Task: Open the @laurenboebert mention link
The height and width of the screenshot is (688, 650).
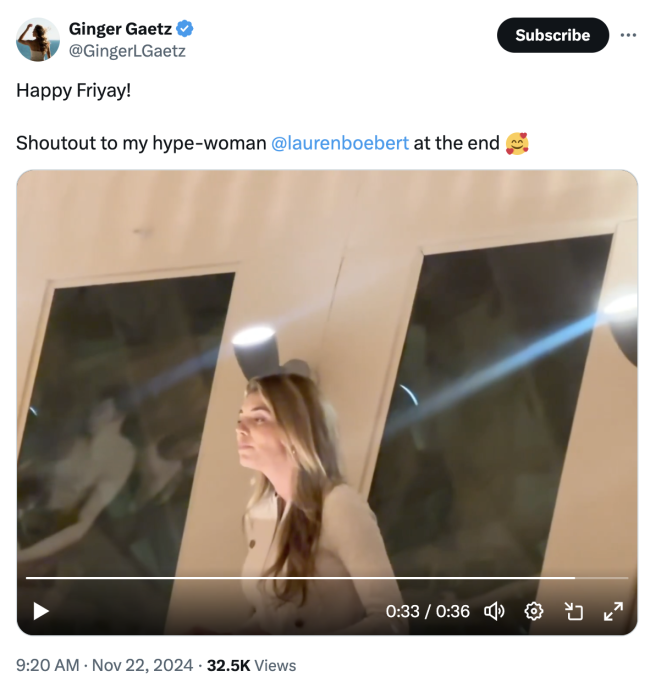Action: tap(340, 143)
